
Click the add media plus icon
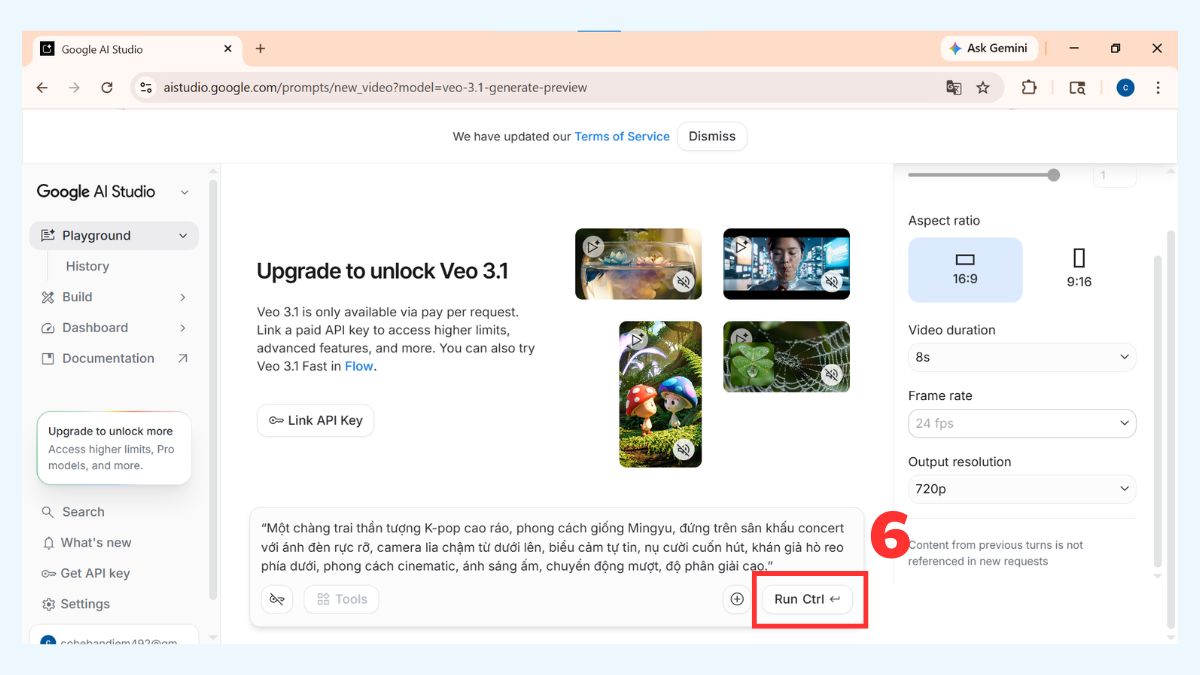(737, 599)
